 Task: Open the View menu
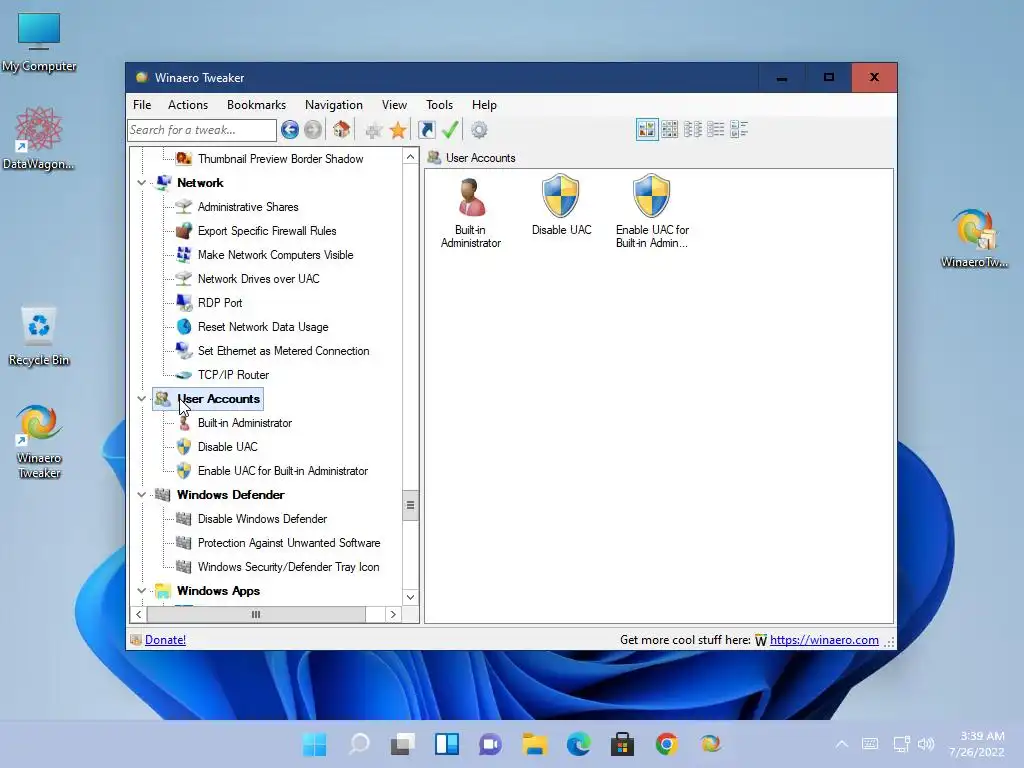[x=394, y=104]
